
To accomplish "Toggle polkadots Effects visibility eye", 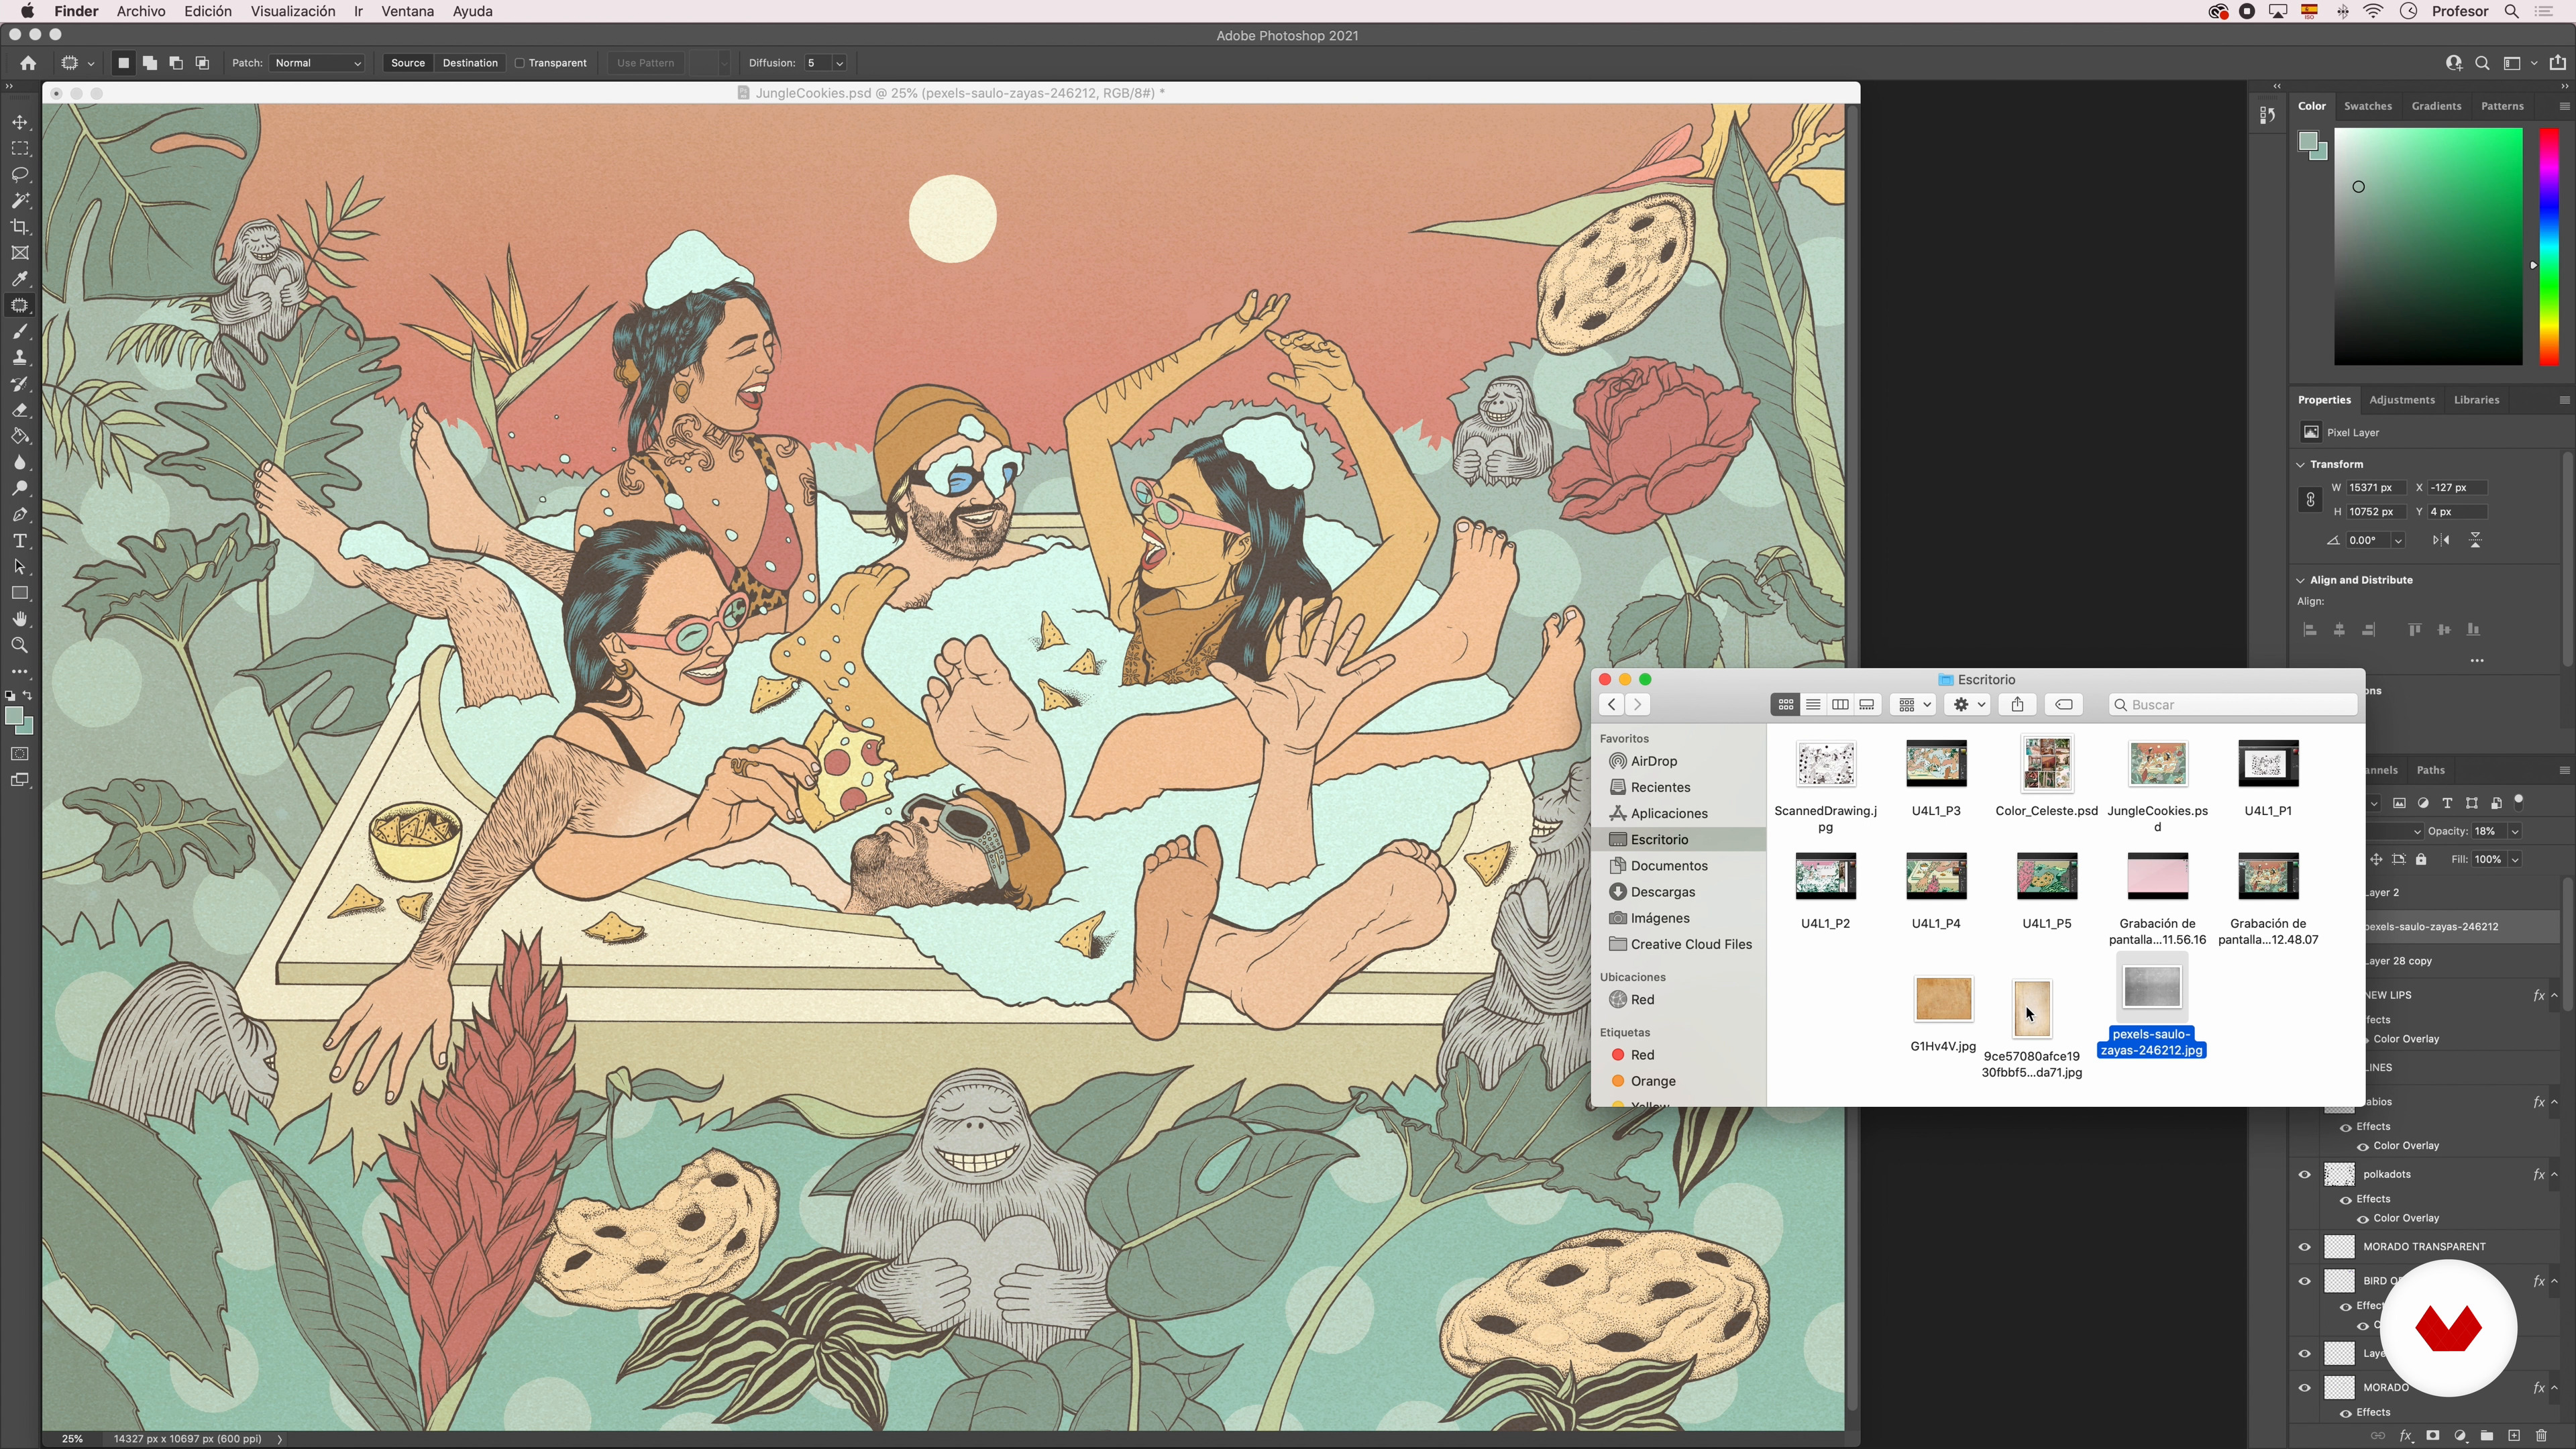I will coord(2346,1200).
